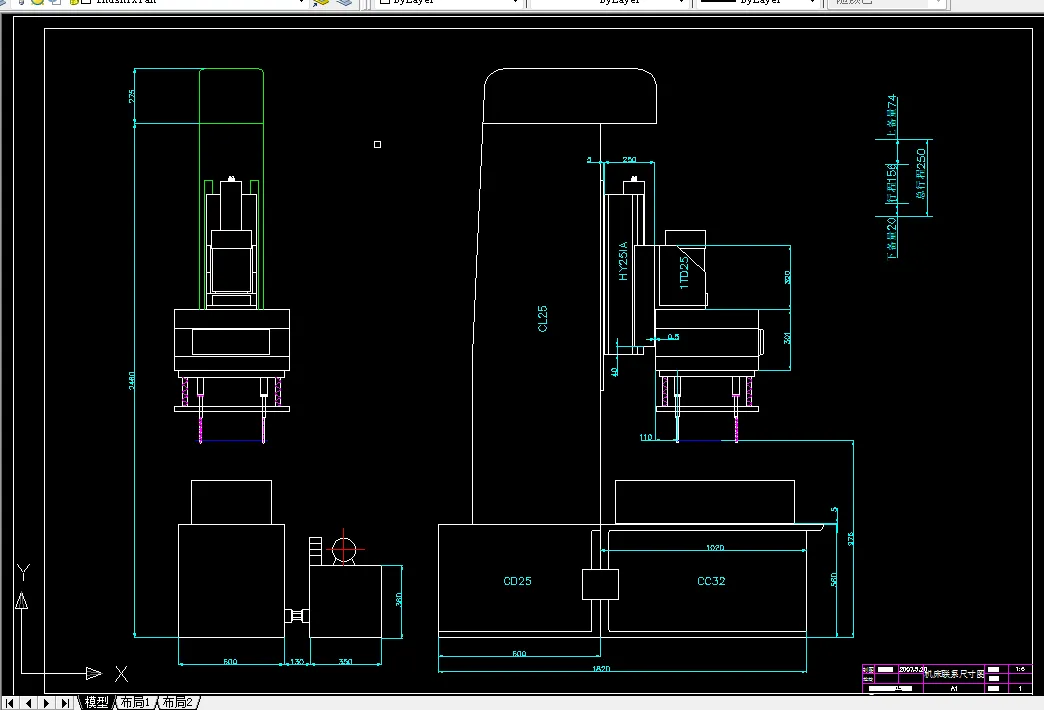Pick the 250 dimension above the spindle head
1044x710 pixels.
click(629, 159)
